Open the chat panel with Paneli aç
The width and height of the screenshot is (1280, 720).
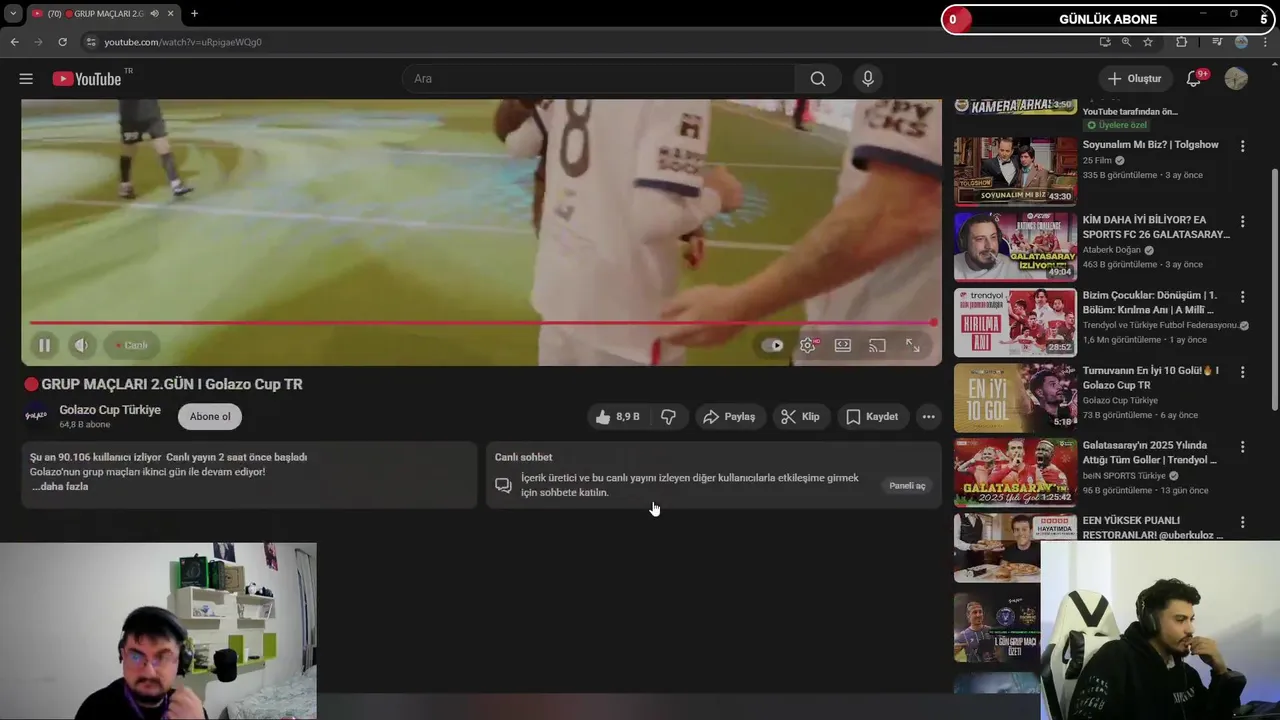pos(908,486)
